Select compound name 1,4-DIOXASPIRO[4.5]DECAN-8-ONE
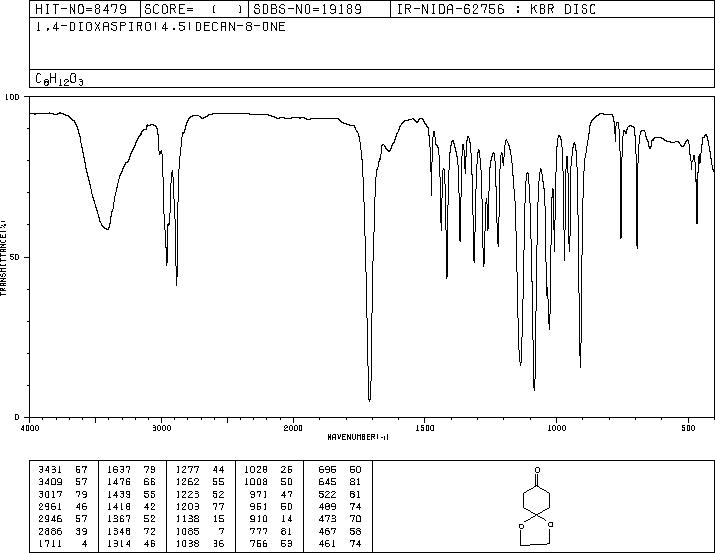This screenshot has height=553, width=715. (x=161, y=27)
